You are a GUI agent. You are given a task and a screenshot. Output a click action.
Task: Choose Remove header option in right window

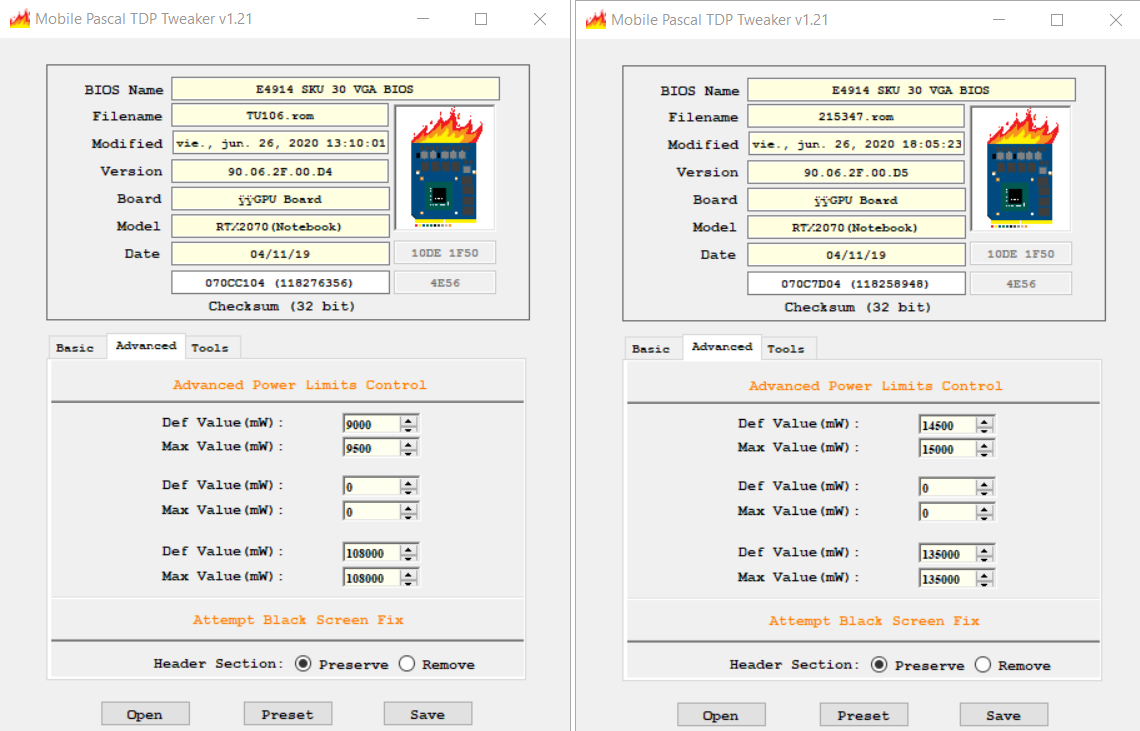coord(983,665)
